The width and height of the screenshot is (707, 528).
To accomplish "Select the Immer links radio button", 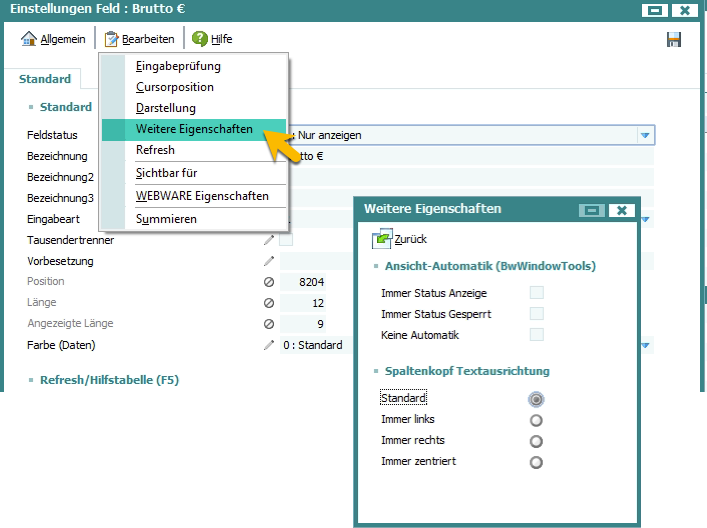I will pos(537,420).
